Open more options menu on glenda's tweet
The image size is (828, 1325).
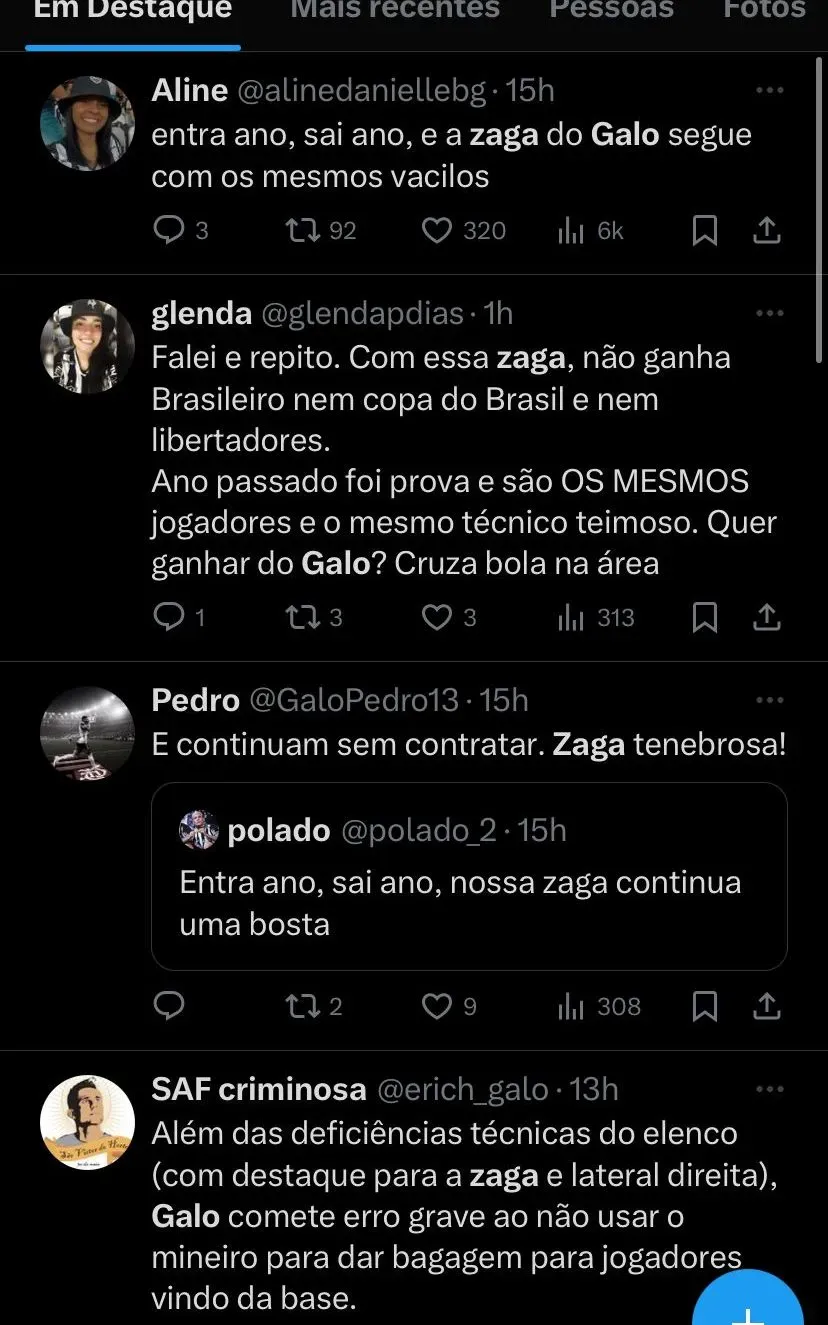point(769,313)
